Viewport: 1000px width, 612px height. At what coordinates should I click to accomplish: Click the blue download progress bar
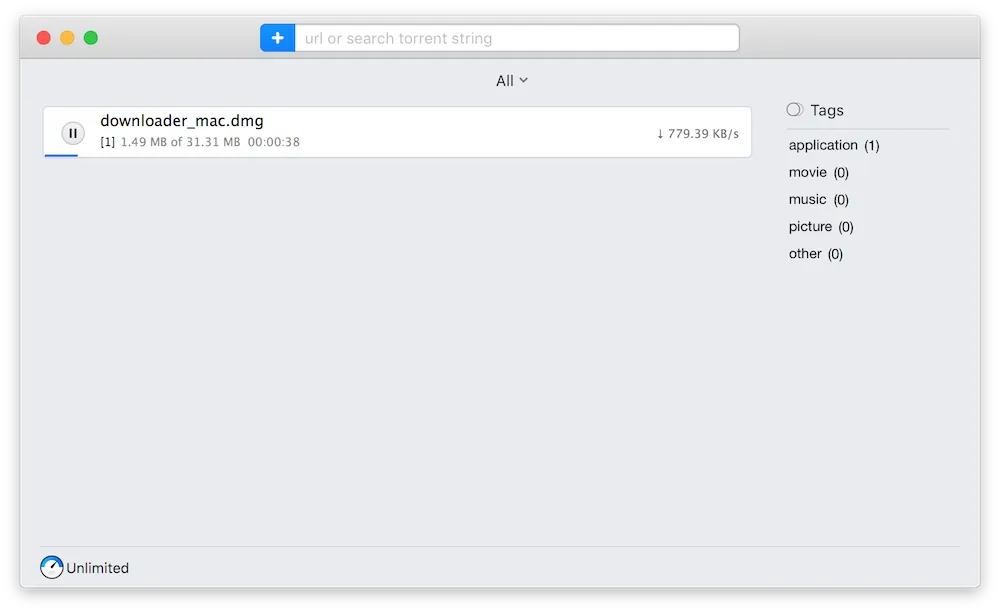[61, 155]
